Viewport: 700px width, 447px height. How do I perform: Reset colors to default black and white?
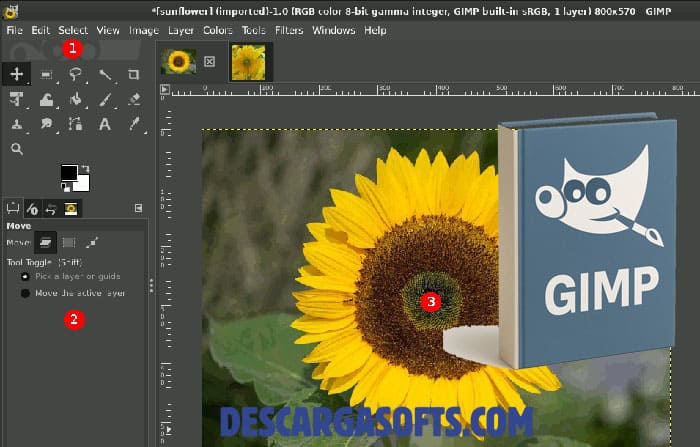(66, 188)
